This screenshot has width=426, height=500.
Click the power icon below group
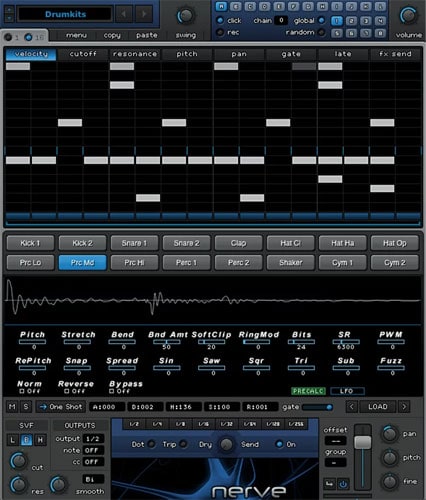tap(343, 484)
